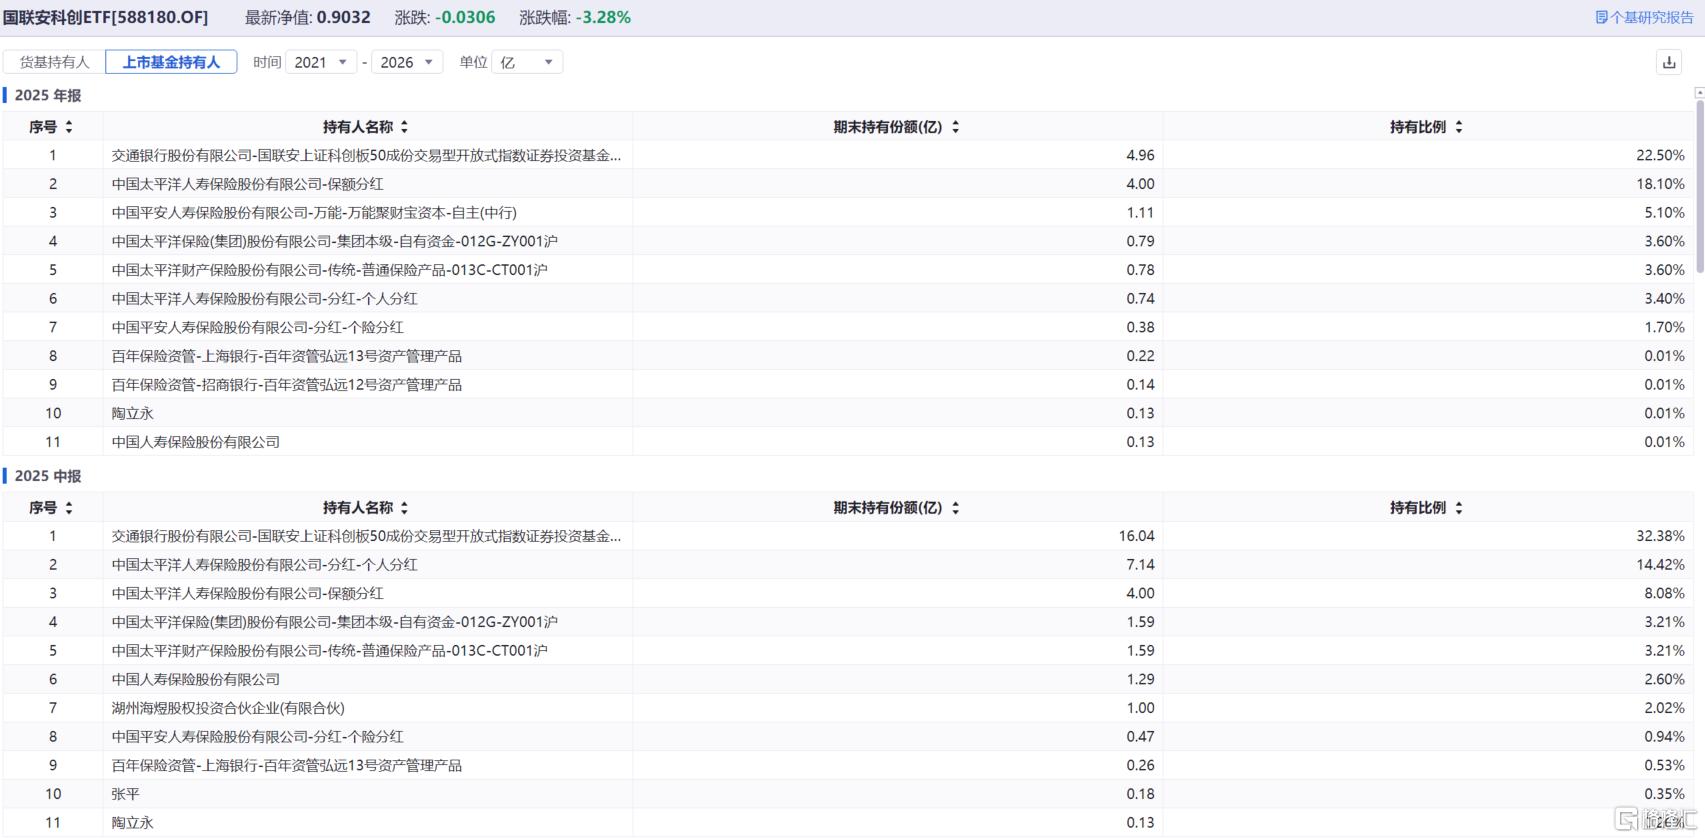Click the download/export icon button
1705x838 pixels.
[x=1669, y=62]
